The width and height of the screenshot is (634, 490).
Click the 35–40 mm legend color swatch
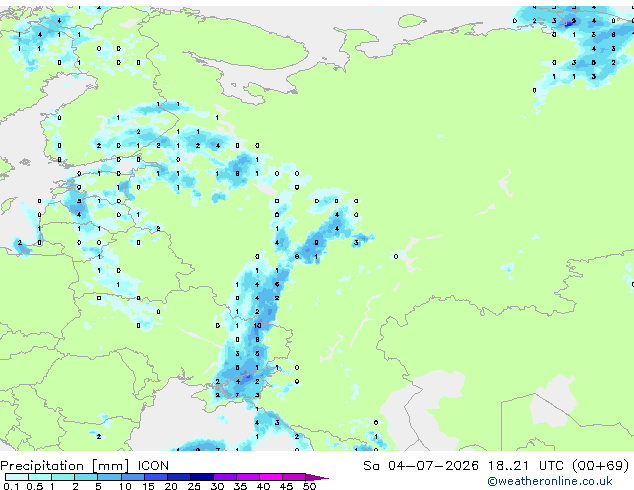pyautogui.click(x=248, y=477)
